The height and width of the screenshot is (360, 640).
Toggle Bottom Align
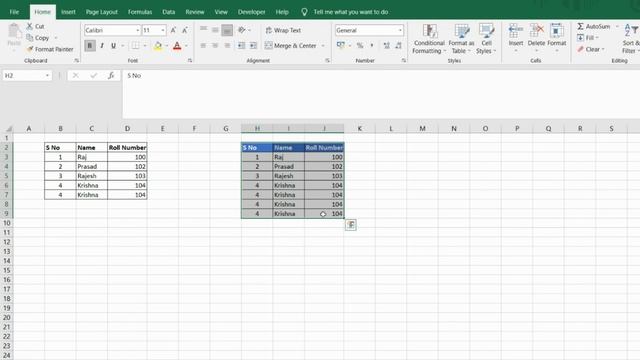coord(227,30)
